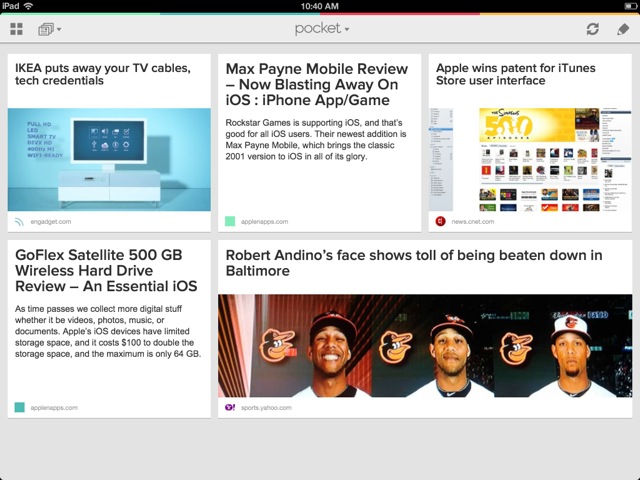
Task: Tap the Wi-Fi status icon
Action: [28, 6]
